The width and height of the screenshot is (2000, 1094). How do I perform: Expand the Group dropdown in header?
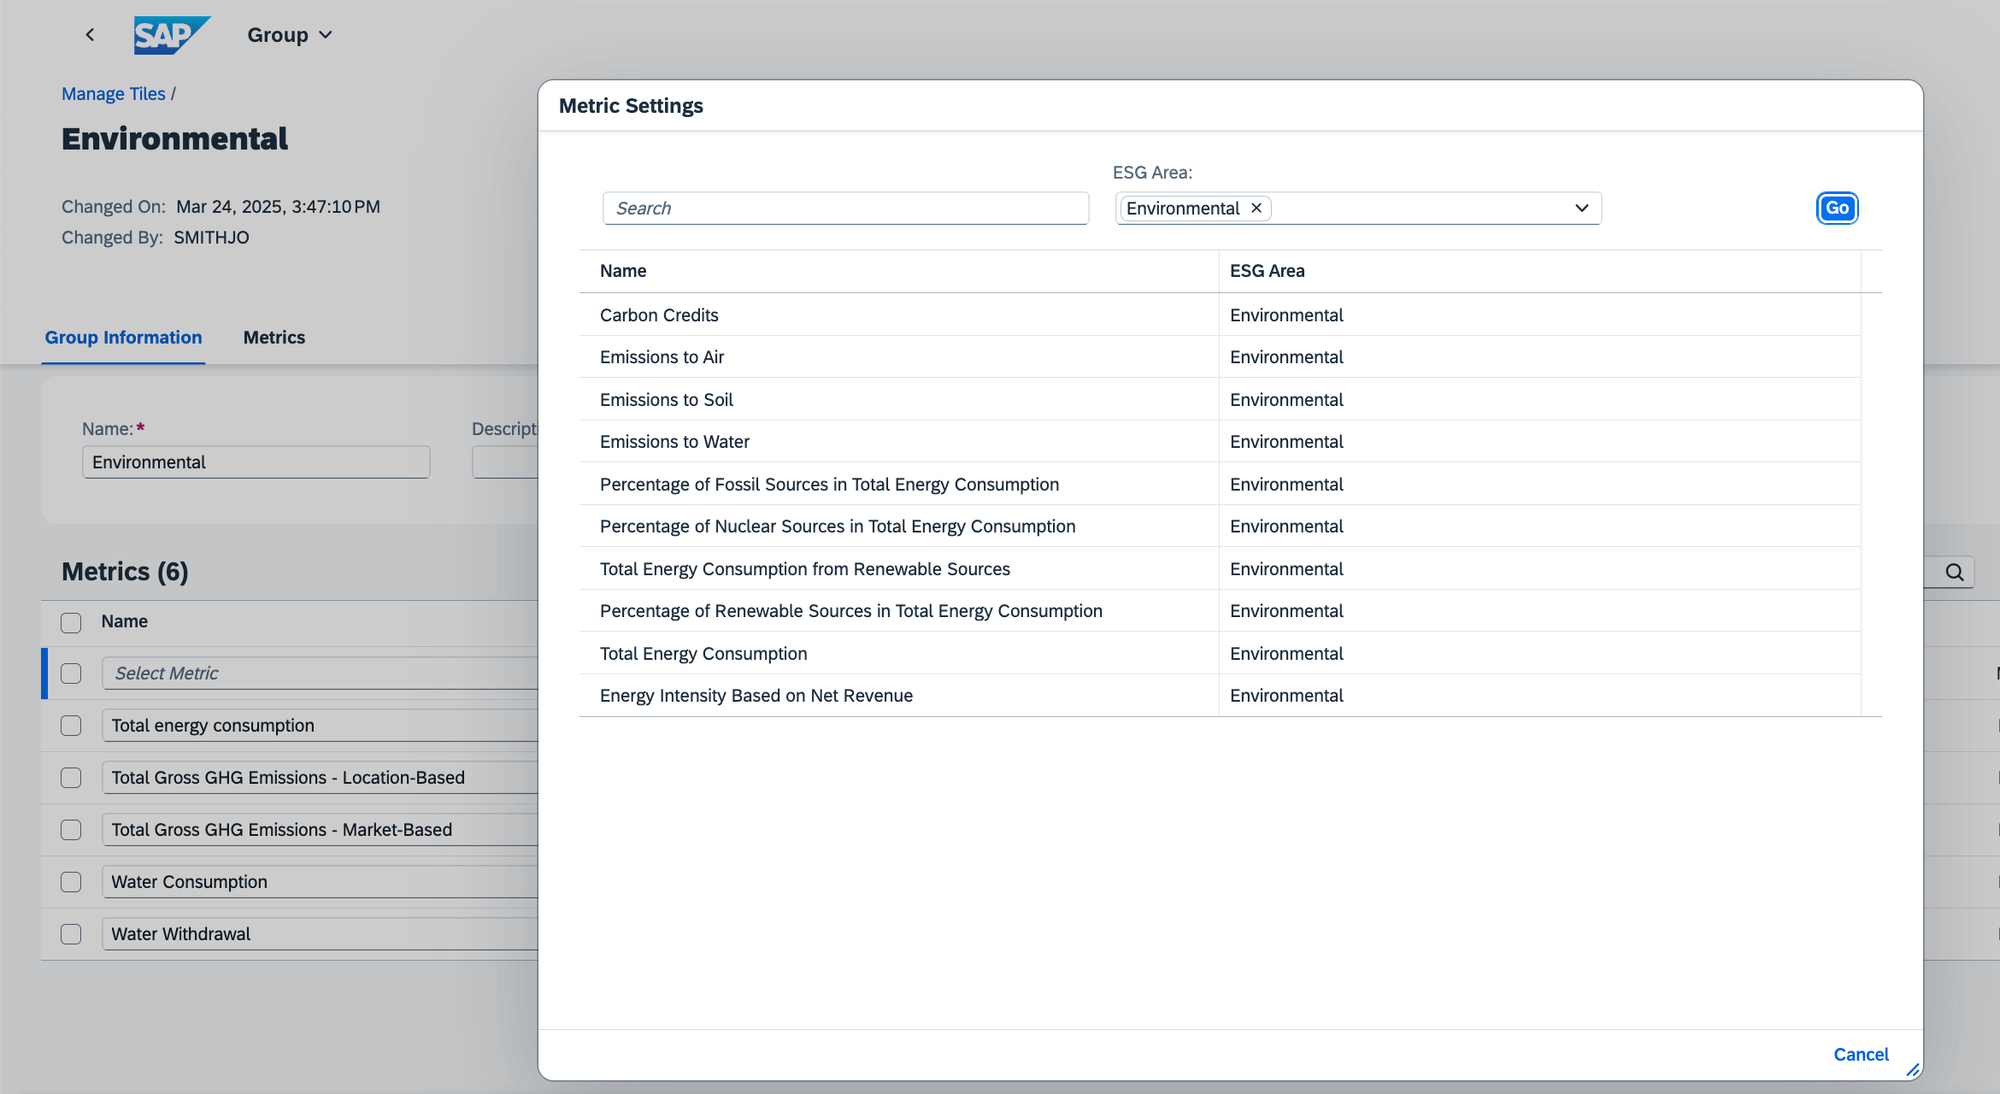[x=289, y=34]
